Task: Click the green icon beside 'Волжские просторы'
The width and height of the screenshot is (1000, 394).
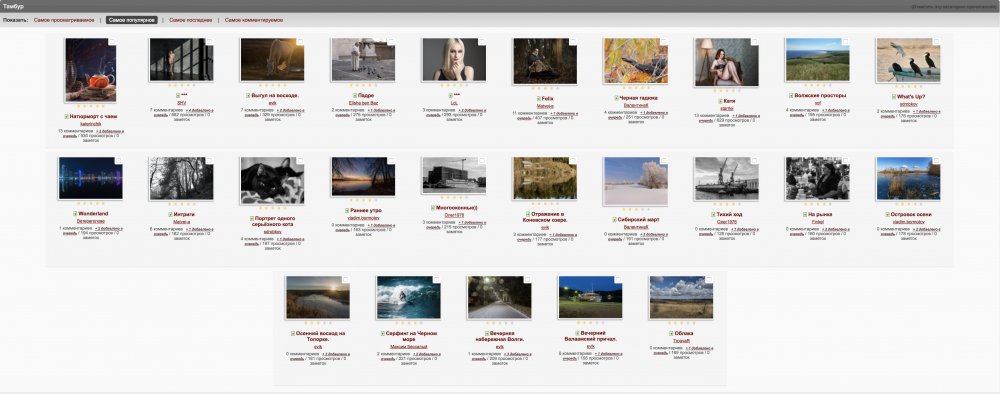Action: tap(790, 95)
